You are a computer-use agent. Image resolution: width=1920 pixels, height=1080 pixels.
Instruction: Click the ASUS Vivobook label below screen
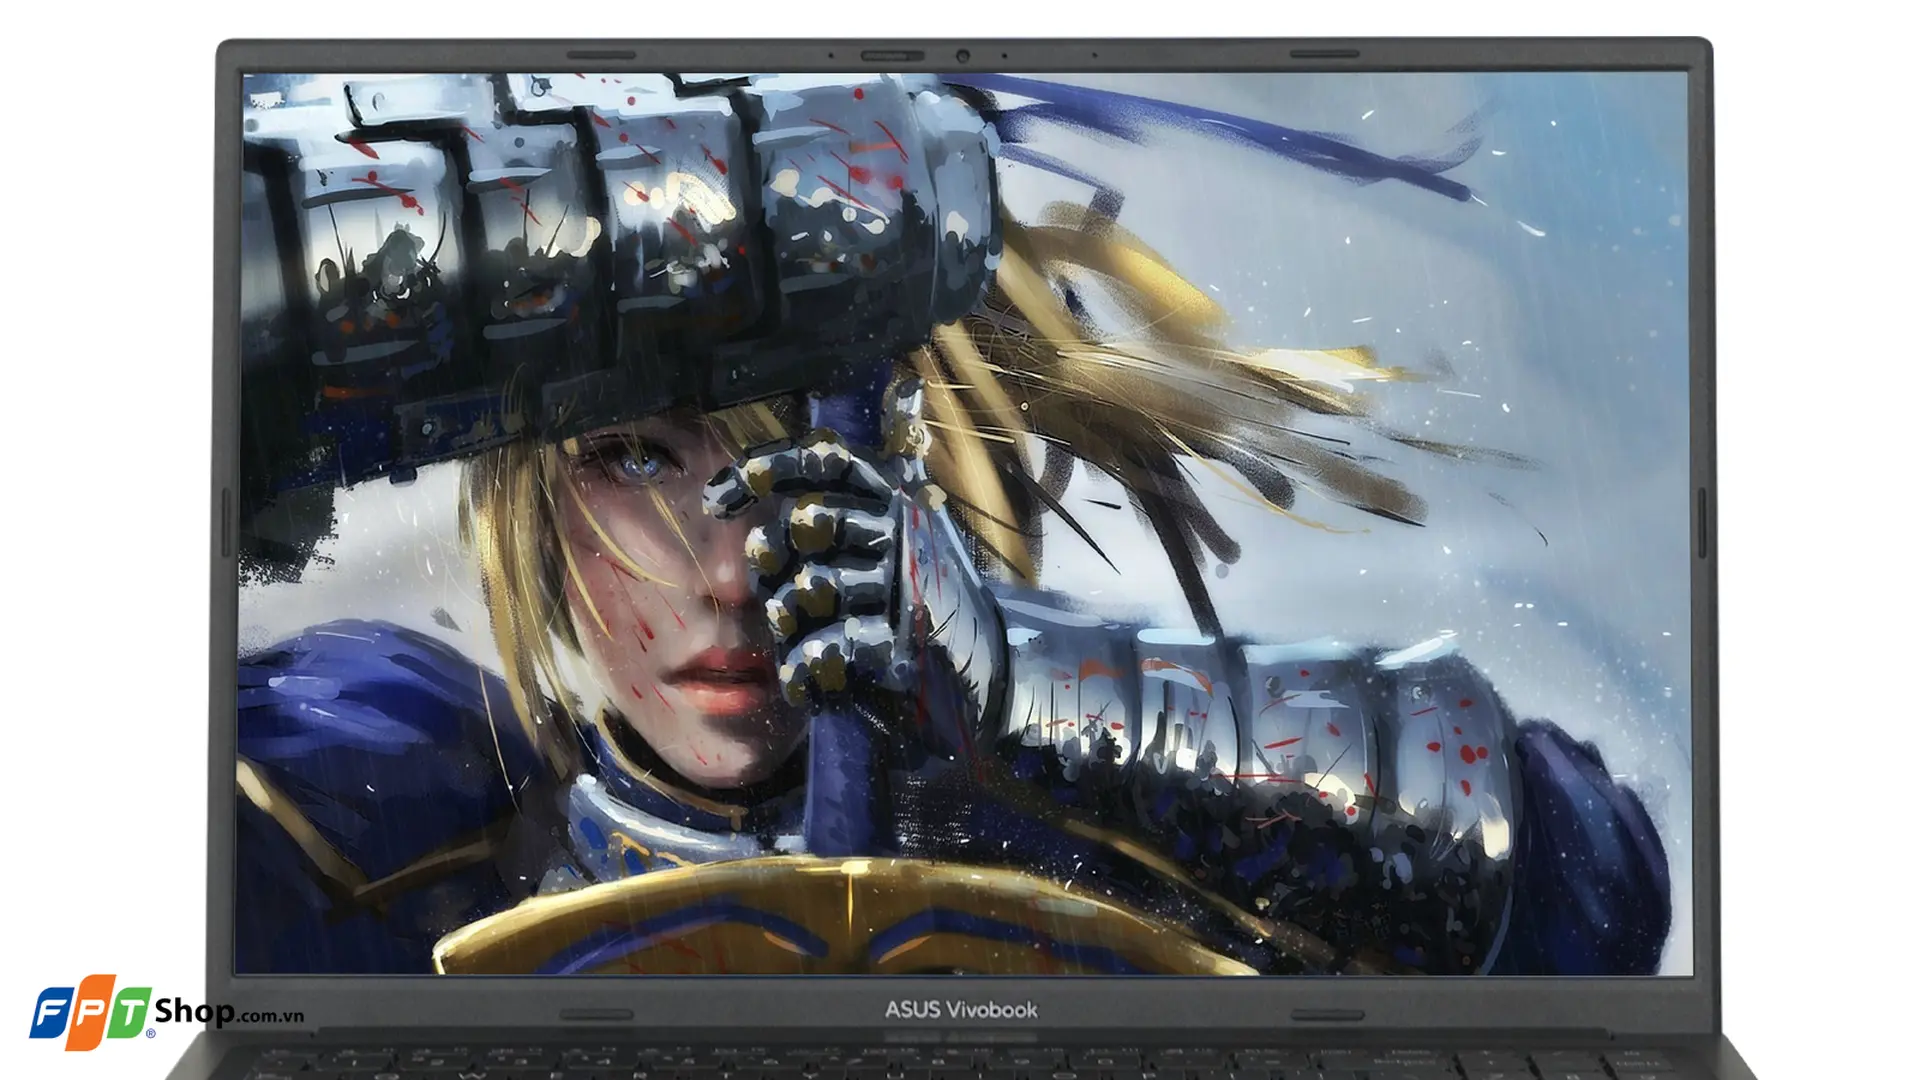[x=960, y=1010]
